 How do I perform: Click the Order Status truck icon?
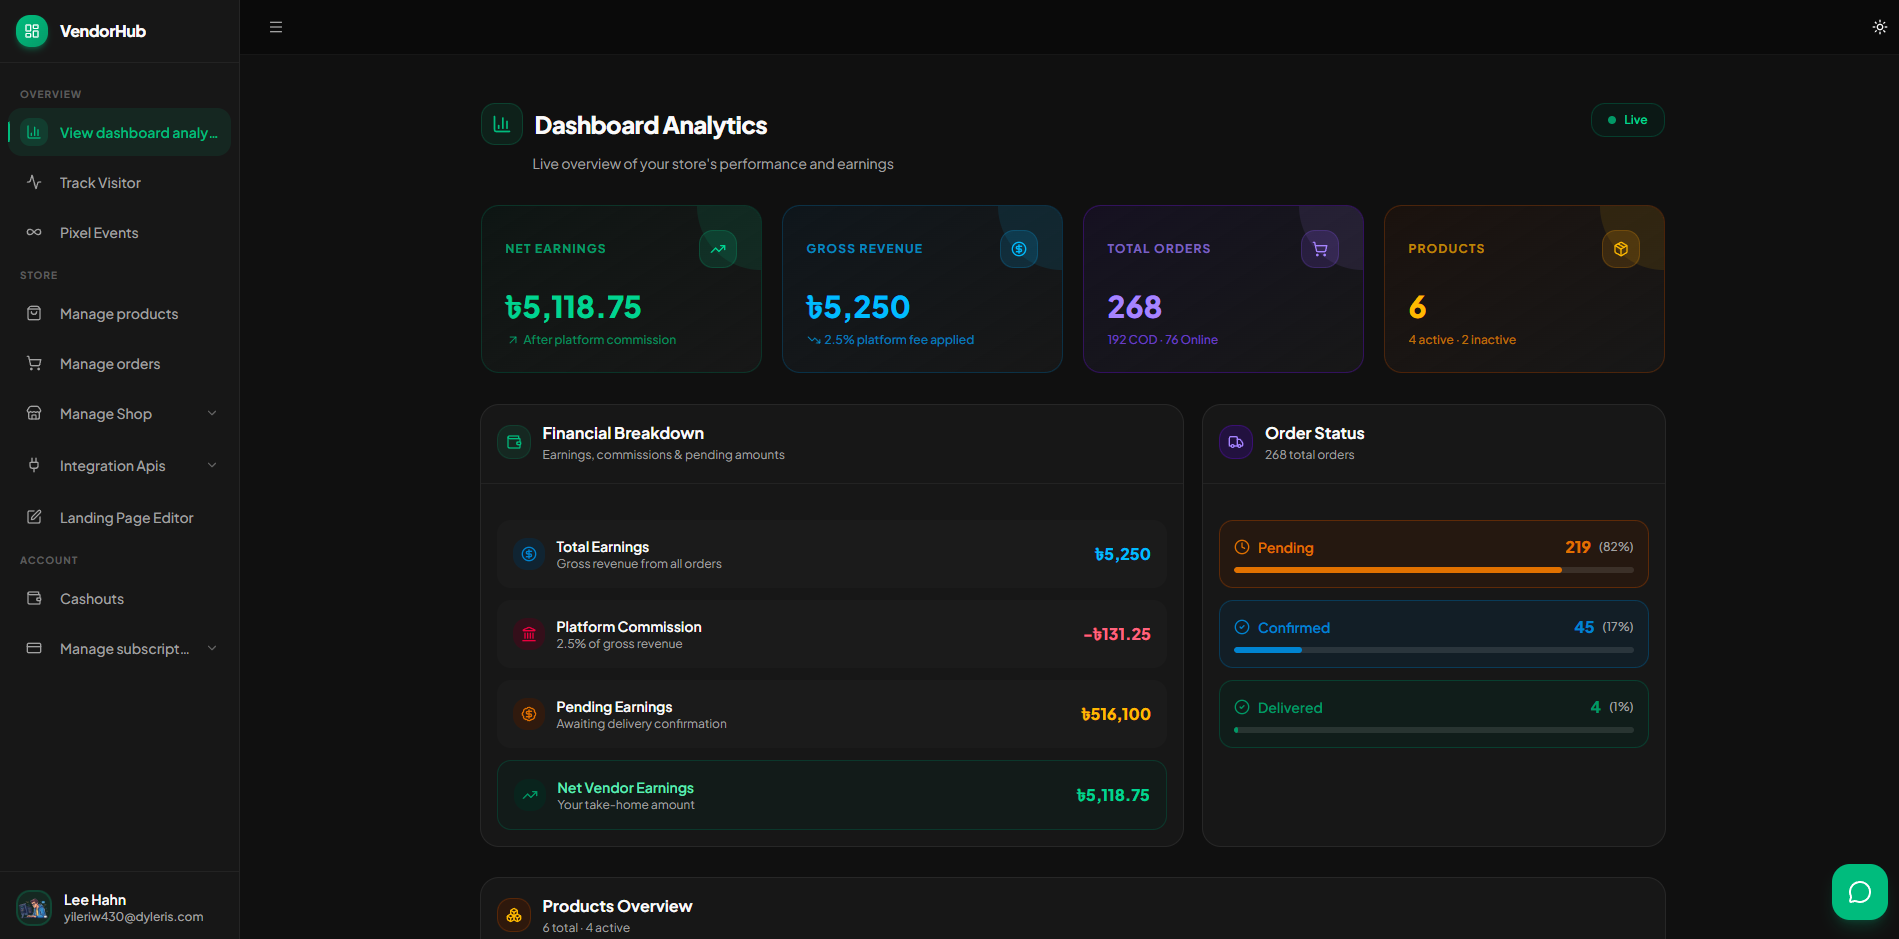point(1236,442)
